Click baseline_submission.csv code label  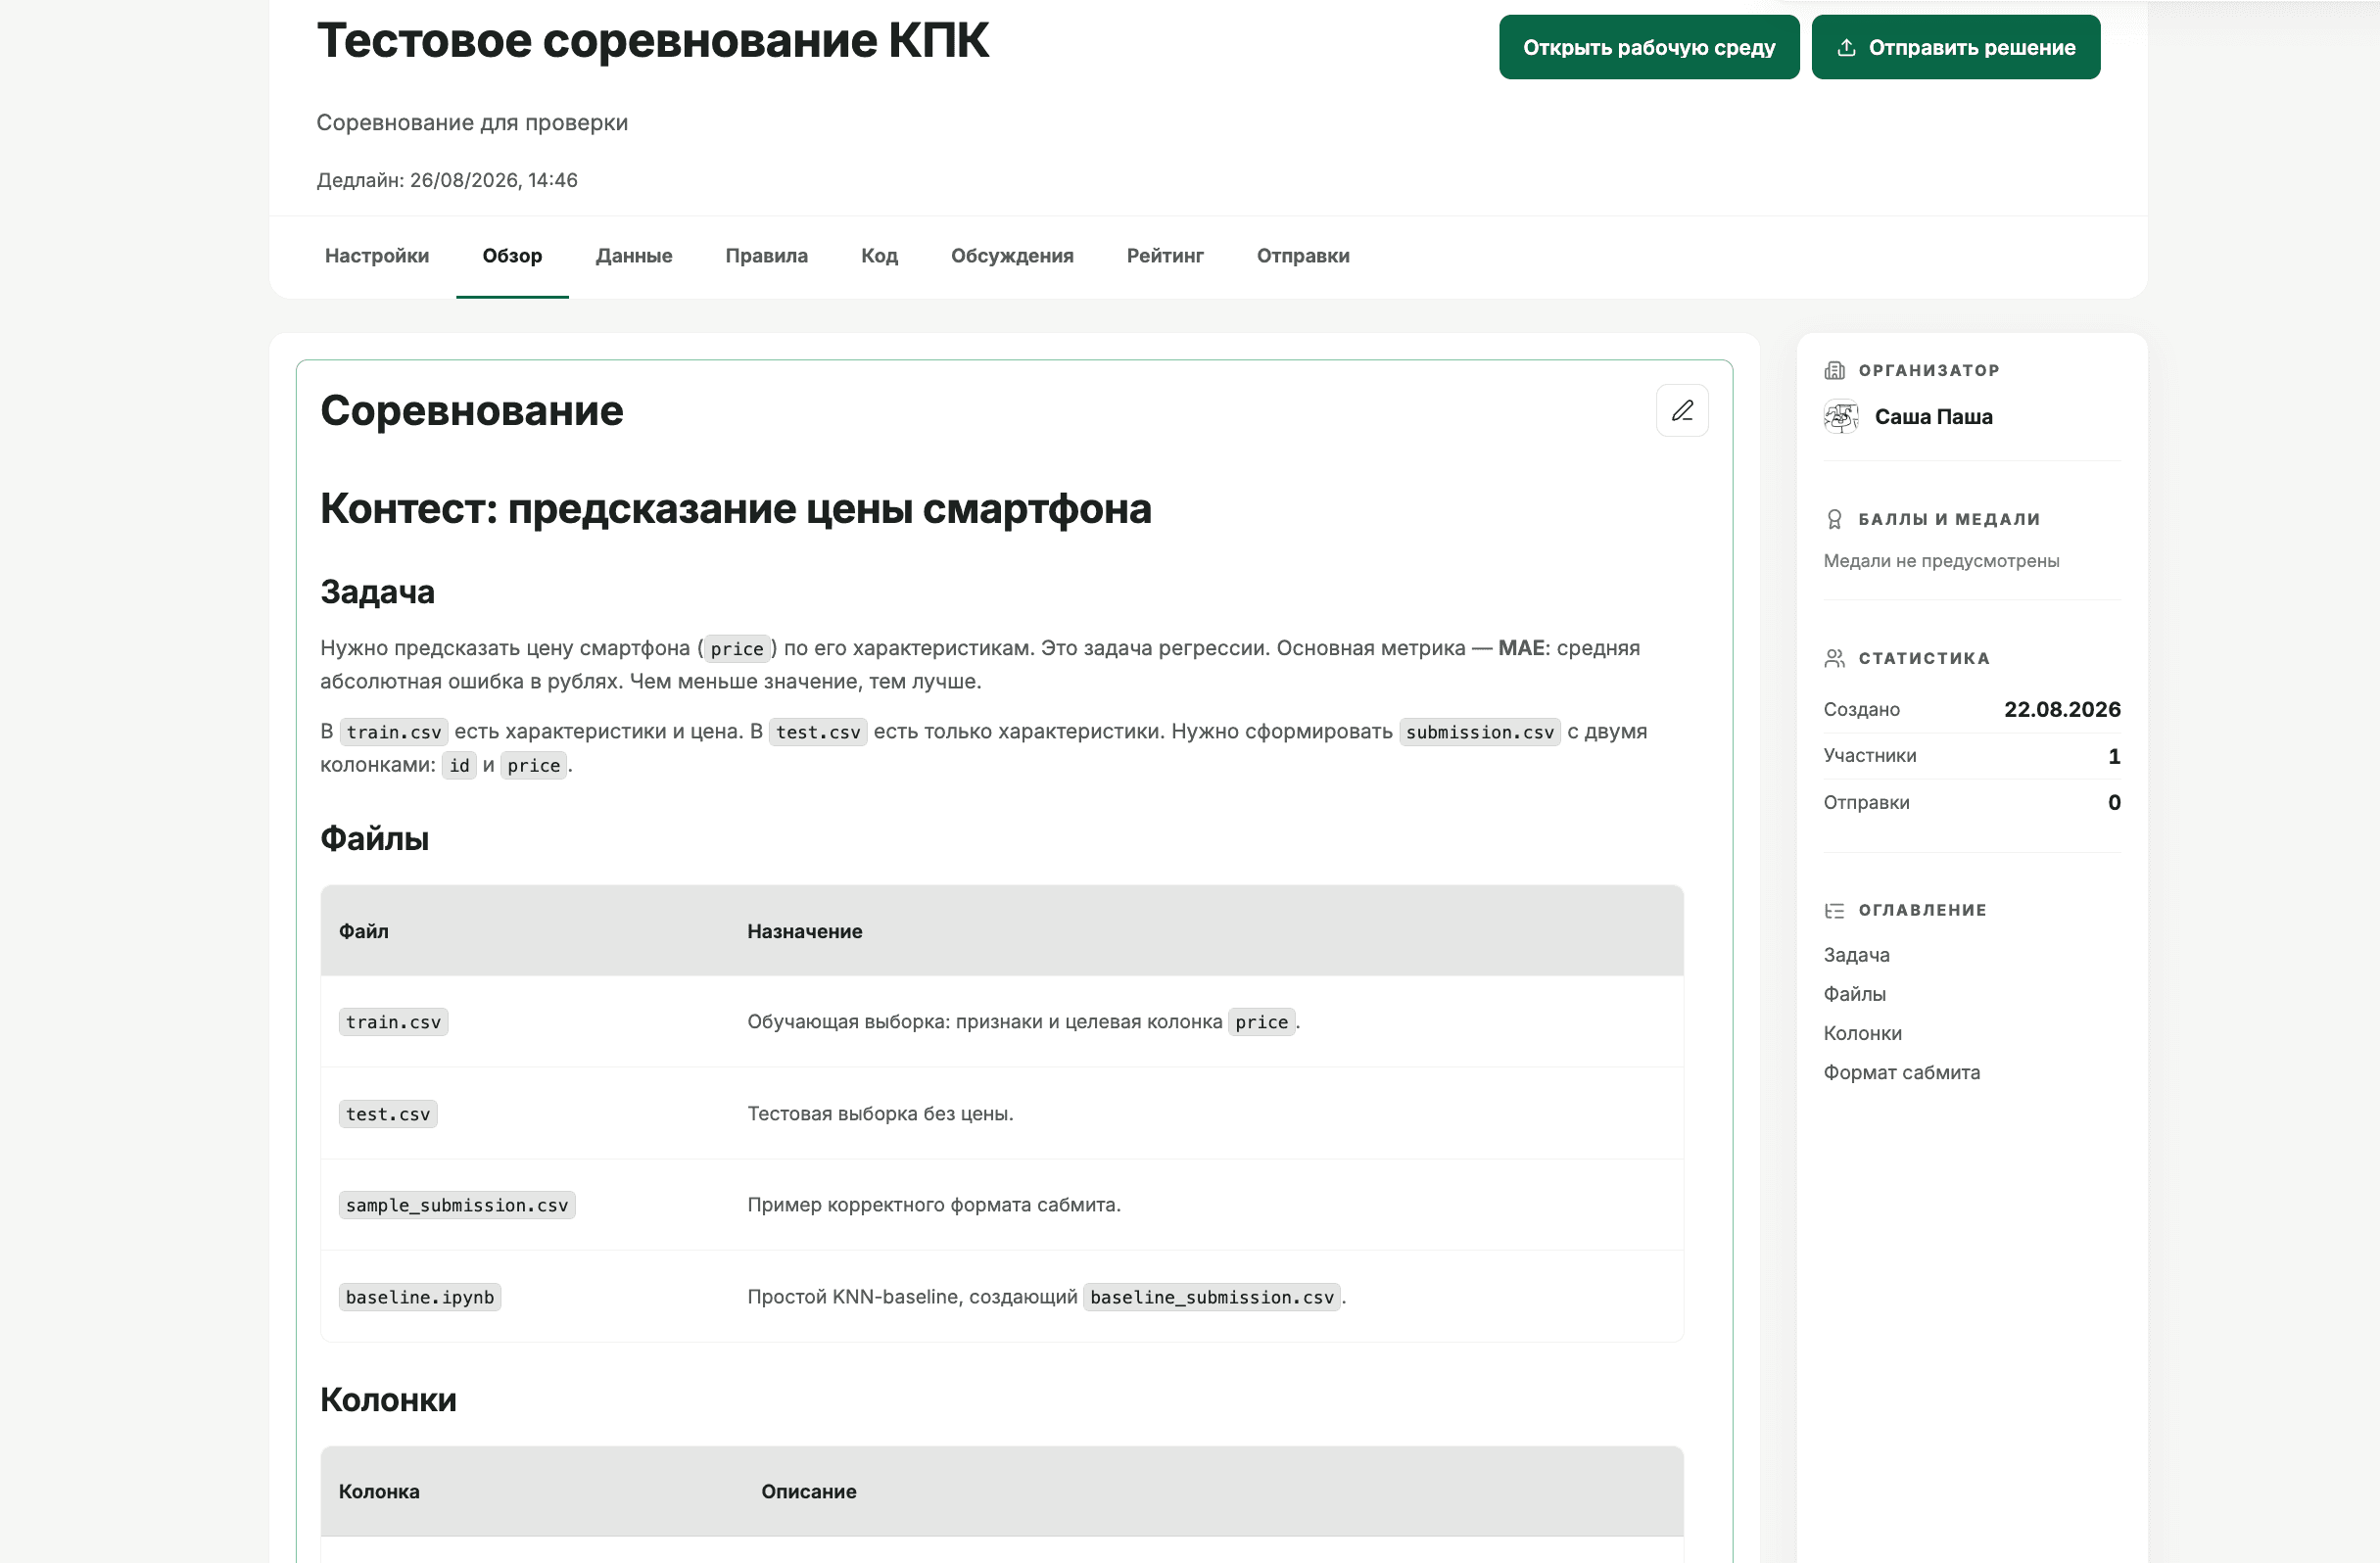pos(1212,1297)
